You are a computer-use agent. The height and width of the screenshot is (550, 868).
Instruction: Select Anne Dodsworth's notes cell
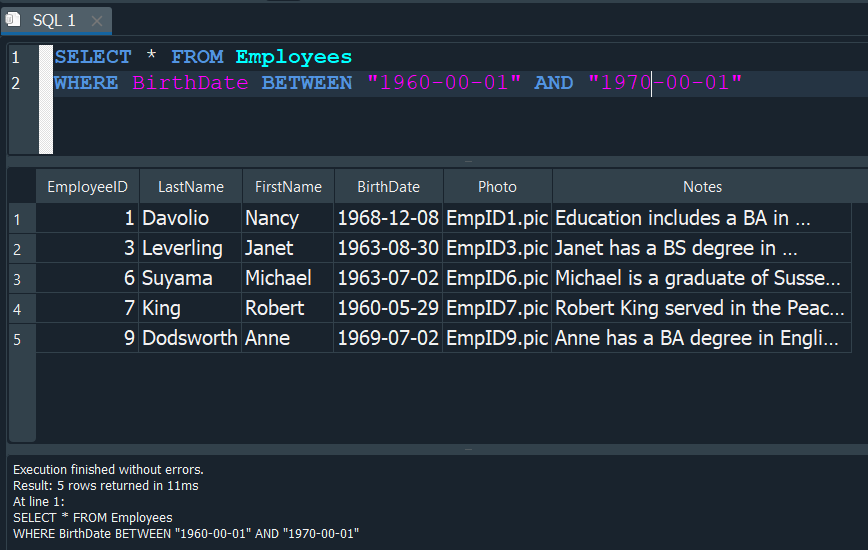point(700,338)
